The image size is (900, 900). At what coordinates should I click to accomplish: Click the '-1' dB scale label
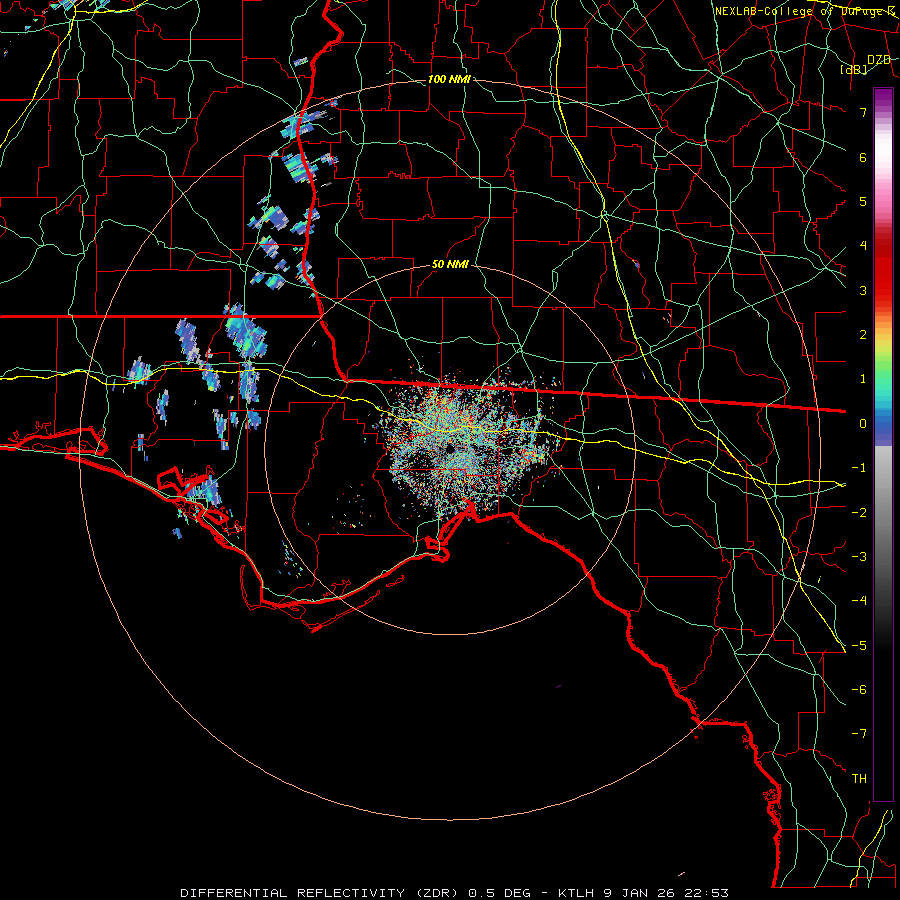(x=859, y=468)
